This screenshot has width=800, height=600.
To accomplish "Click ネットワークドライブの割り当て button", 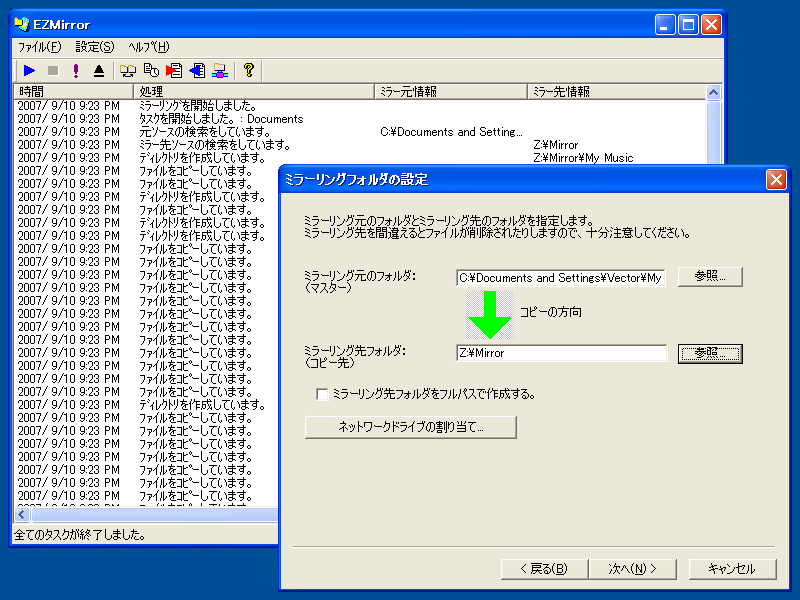I will pyautogui.click(x=411, y=427).
